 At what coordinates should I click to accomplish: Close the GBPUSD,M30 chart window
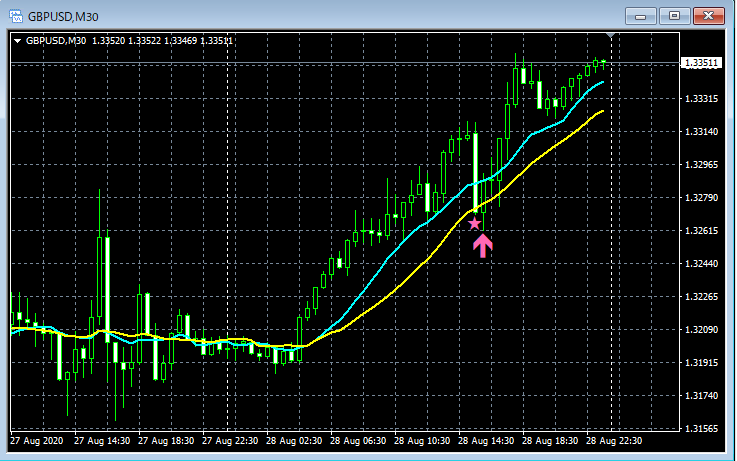coord(708,16)
